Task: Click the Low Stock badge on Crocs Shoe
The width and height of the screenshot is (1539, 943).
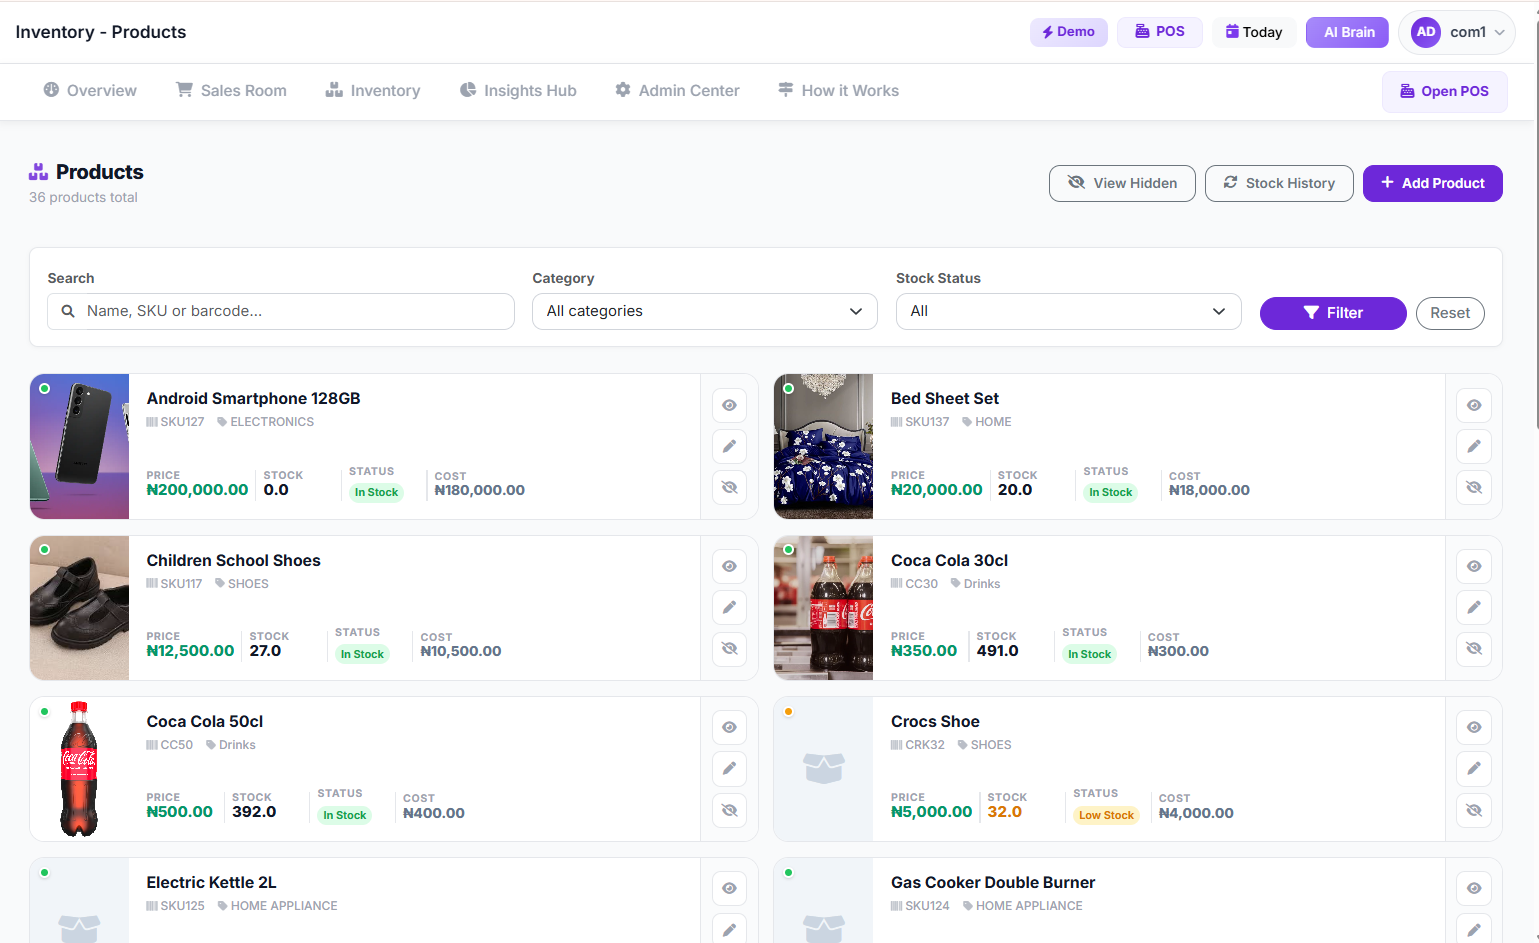Action: click(1106, 815)
